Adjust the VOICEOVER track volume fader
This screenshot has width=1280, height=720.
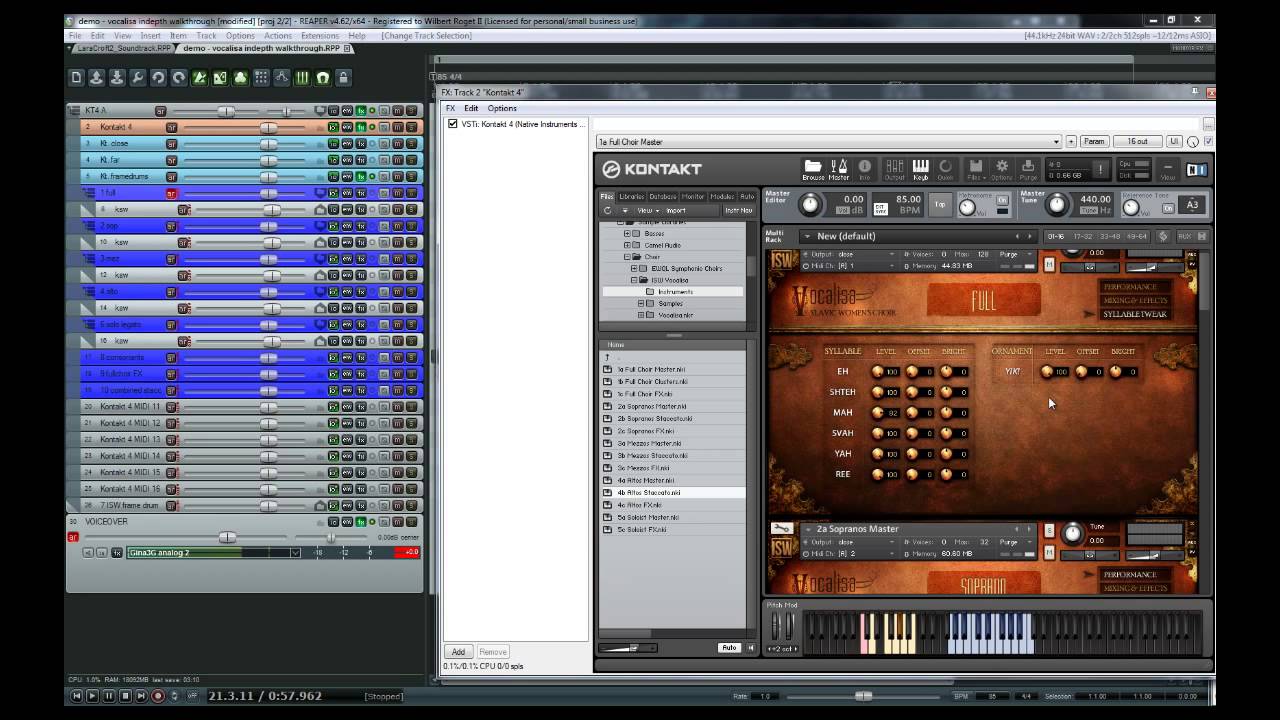coord(228,537)
